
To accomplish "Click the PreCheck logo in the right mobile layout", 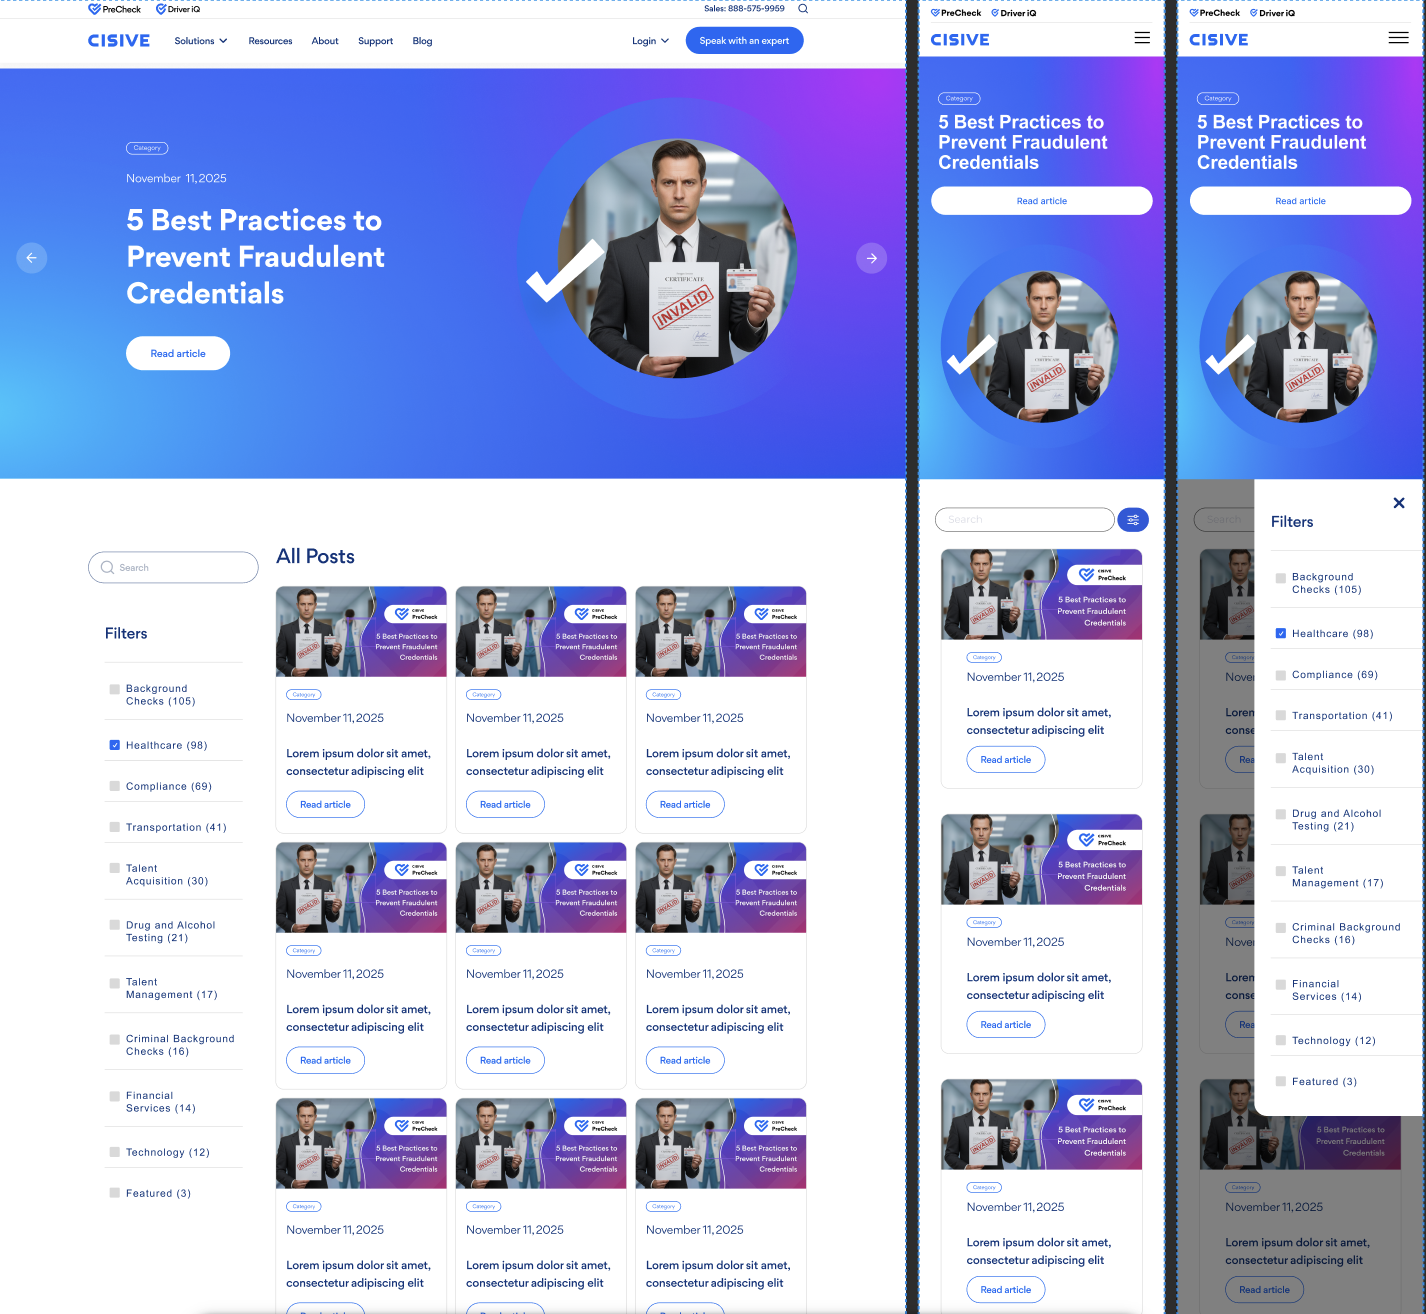I will tap(1214, 13).
